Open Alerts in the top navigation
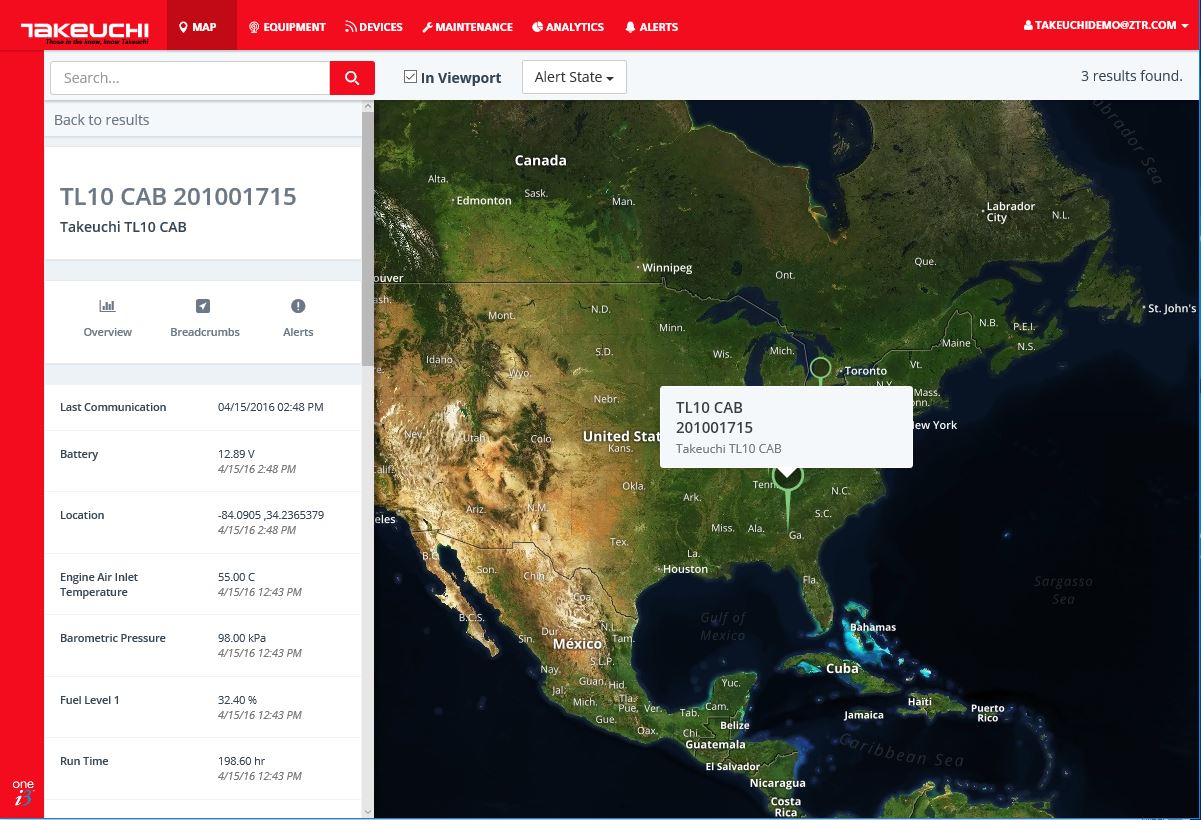 (x=651, y=27)
